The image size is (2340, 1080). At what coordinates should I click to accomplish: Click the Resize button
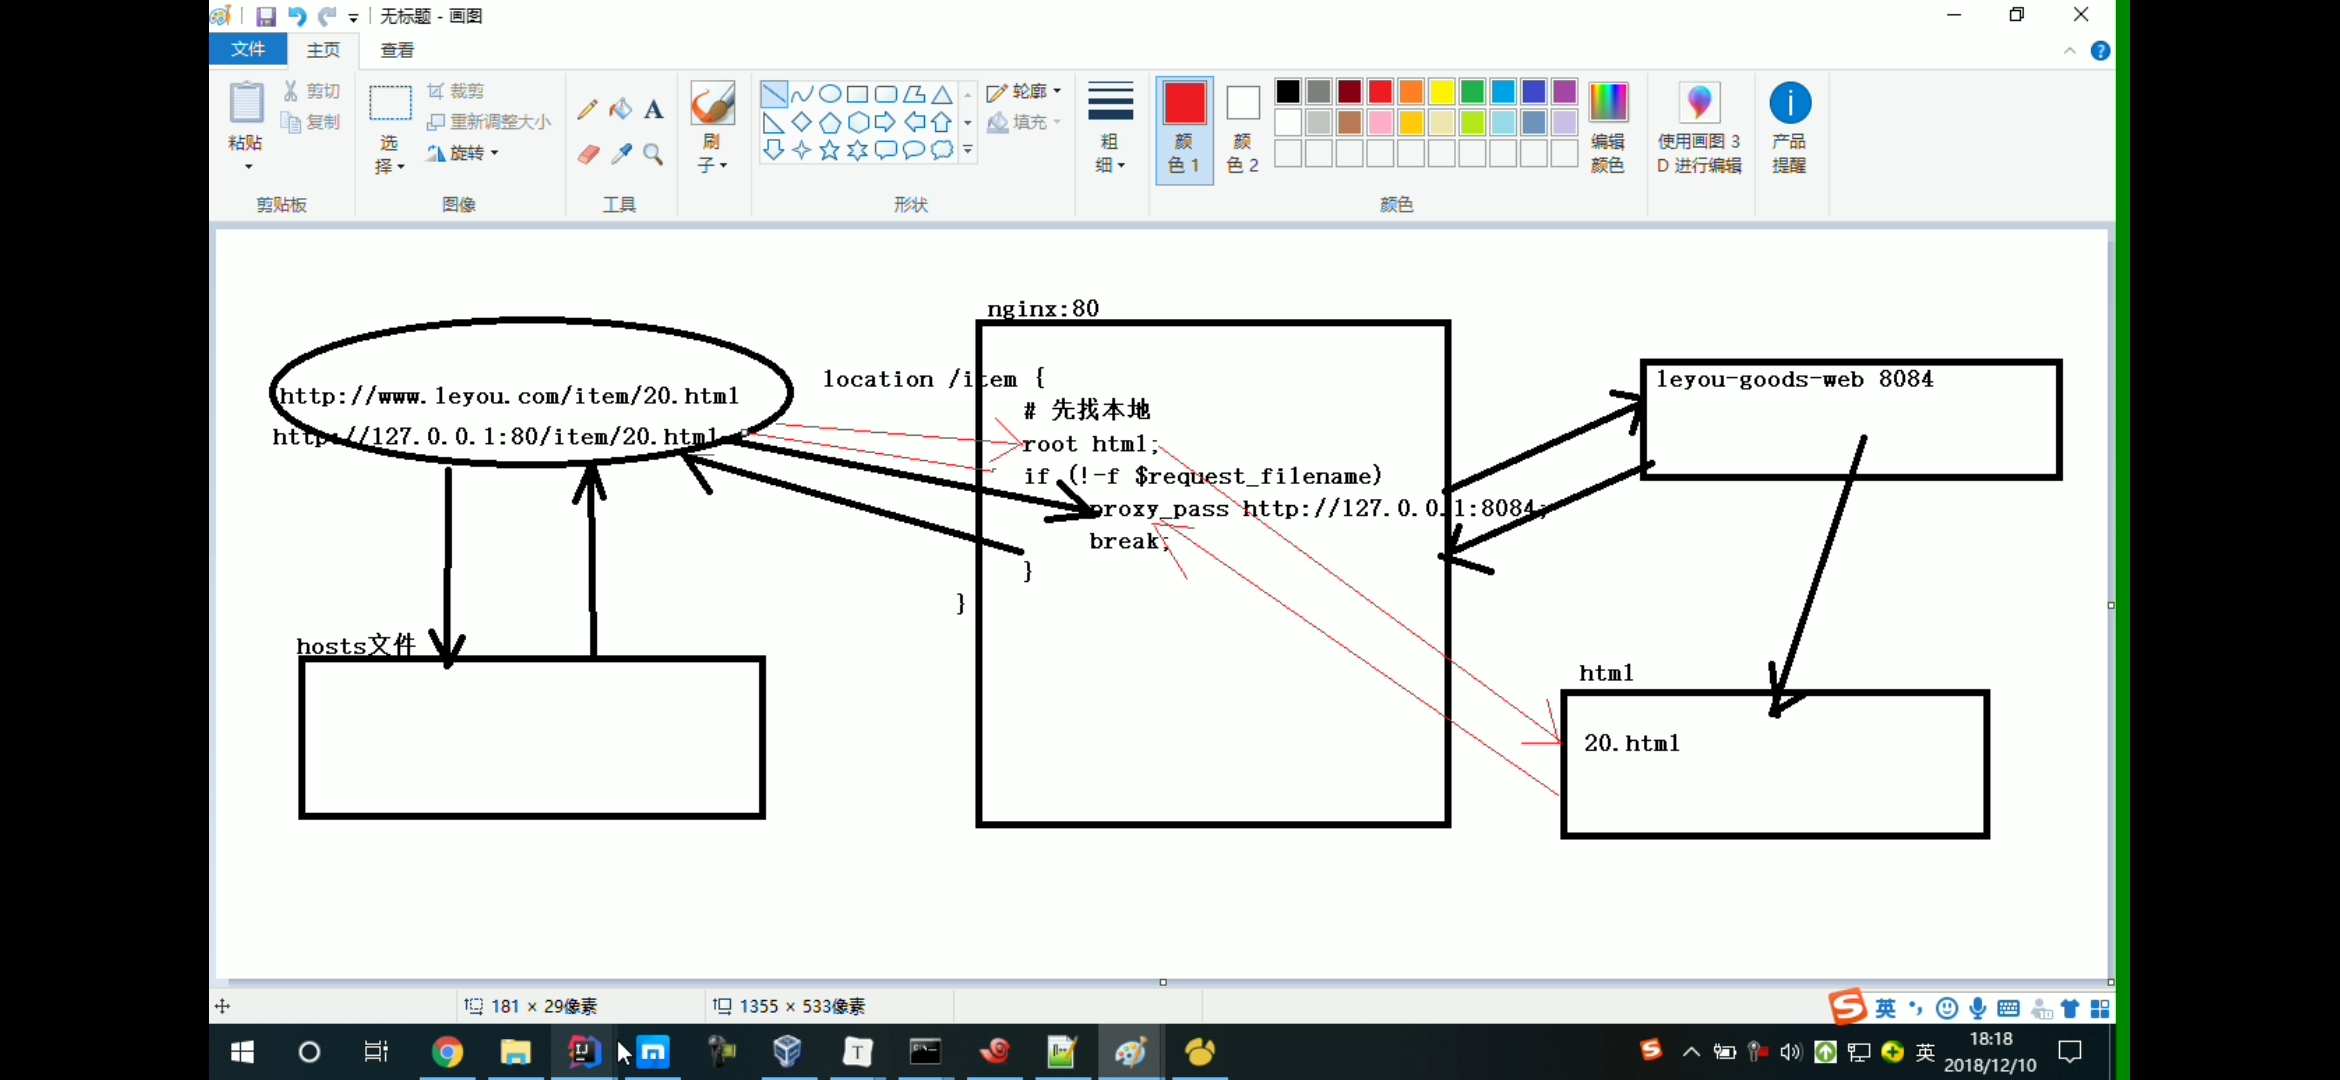tap(488, 122)
